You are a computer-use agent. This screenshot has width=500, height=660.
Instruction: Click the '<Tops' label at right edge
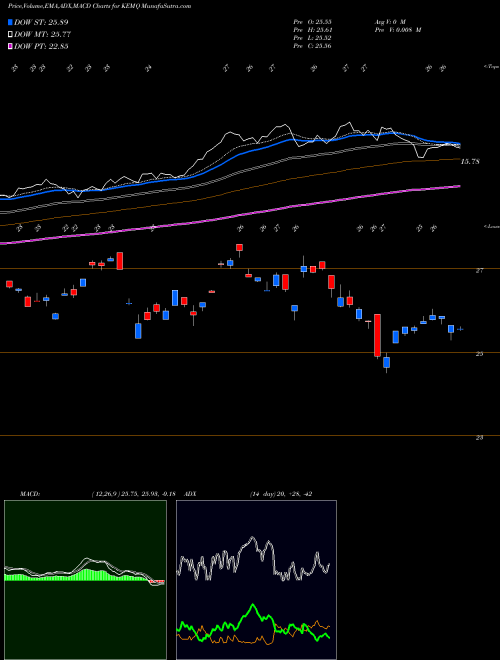(491, 67)
